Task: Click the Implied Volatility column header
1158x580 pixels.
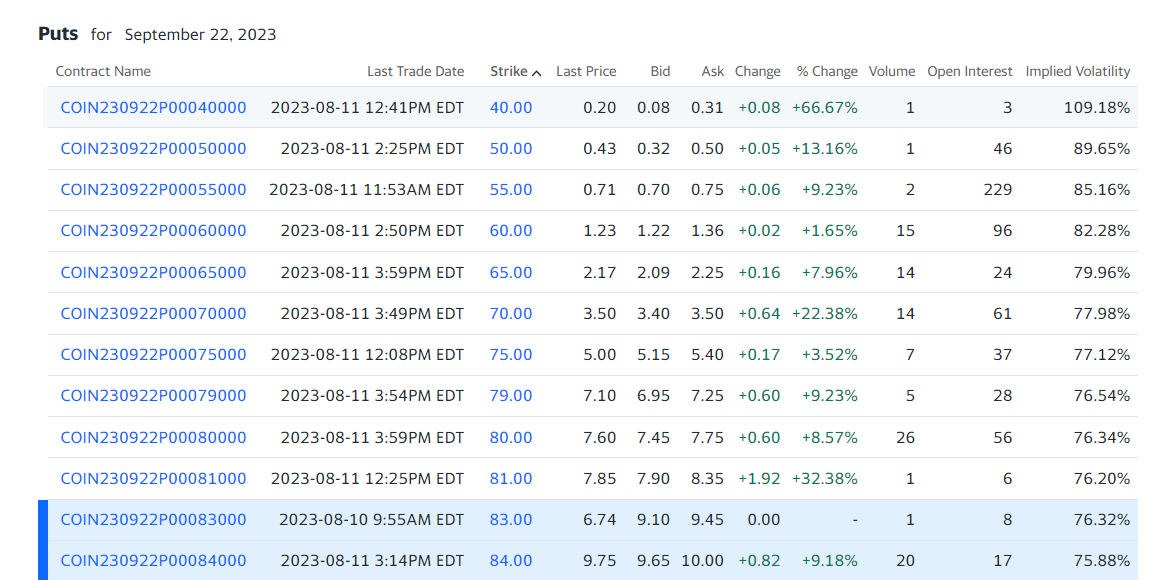Action: [1077, 71]
